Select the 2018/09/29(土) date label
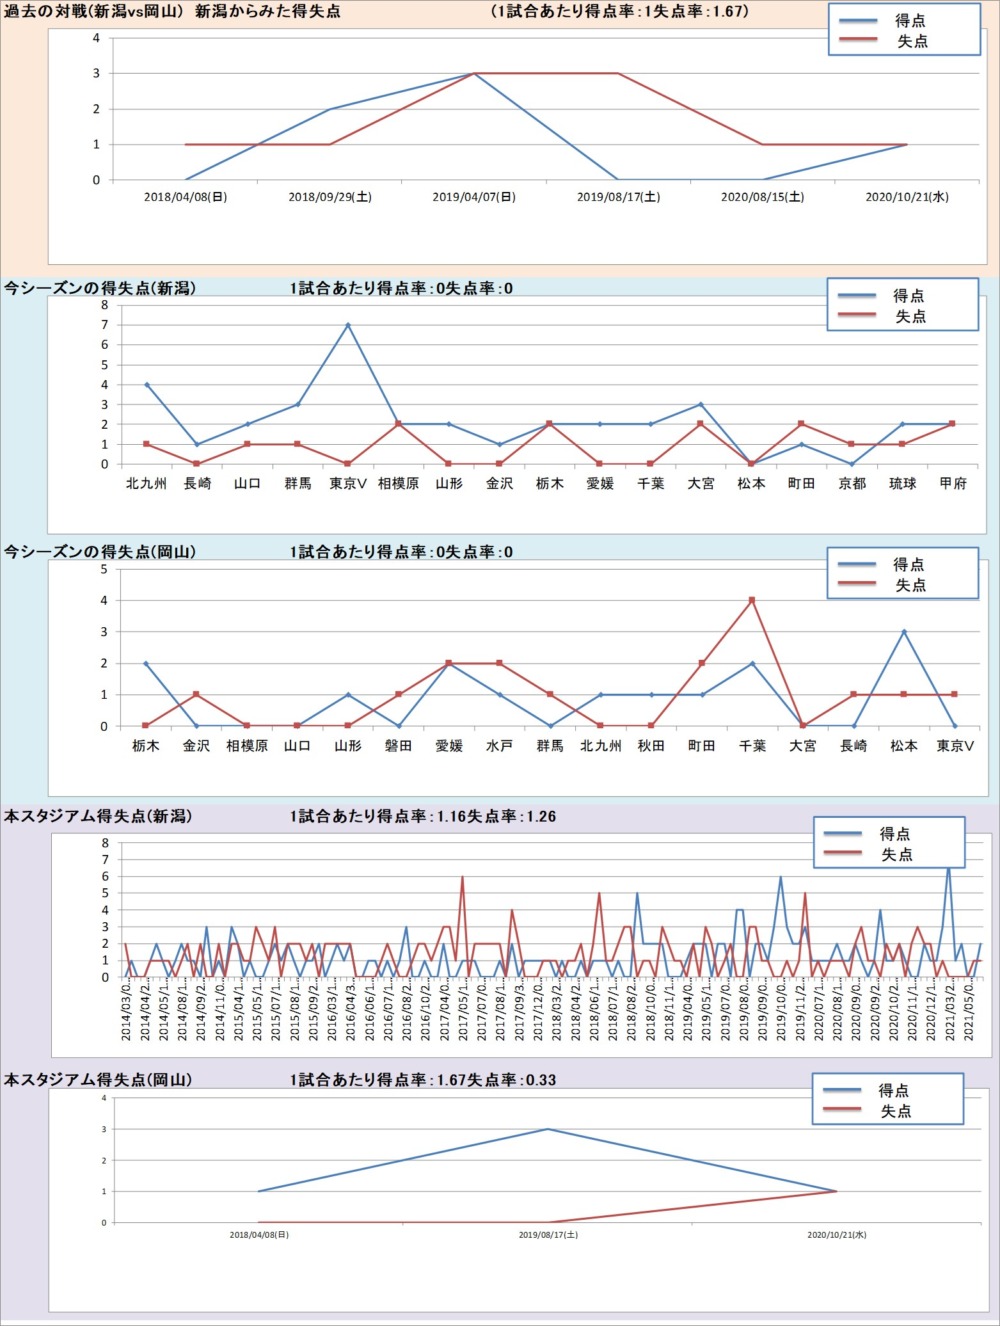This screenshot has height=1326, width=1000. [x=330, y=197]
